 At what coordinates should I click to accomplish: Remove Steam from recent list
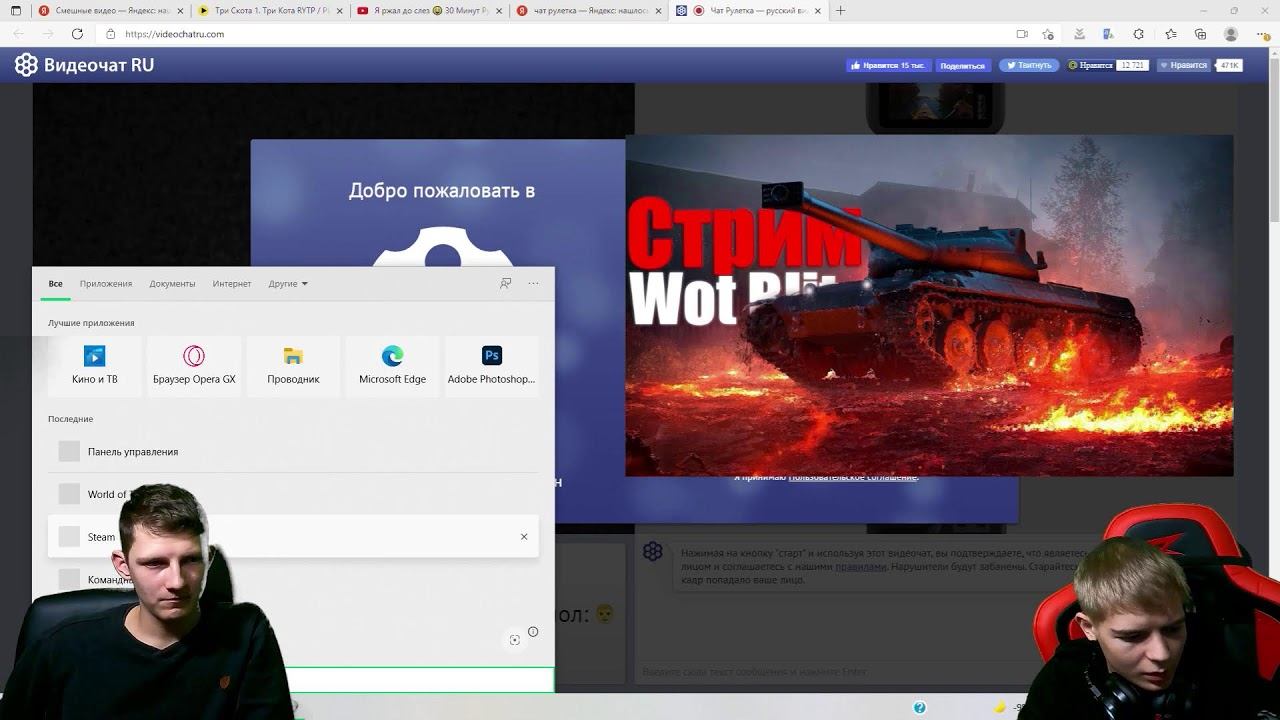524,537
